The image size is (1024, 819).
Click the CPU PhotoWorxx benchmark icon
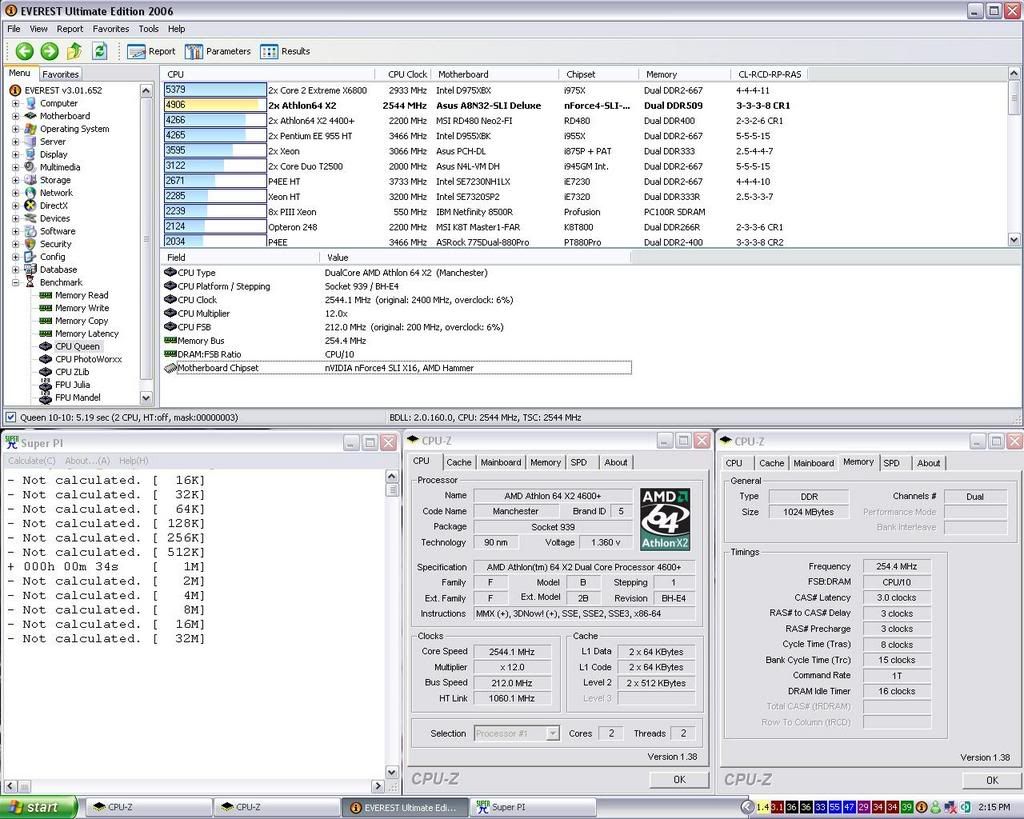46,359
